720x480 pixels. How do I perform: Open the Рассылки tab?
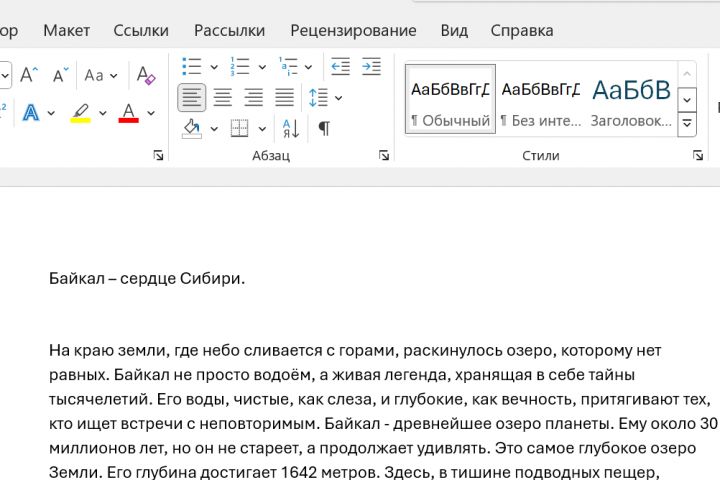[230, 31]
